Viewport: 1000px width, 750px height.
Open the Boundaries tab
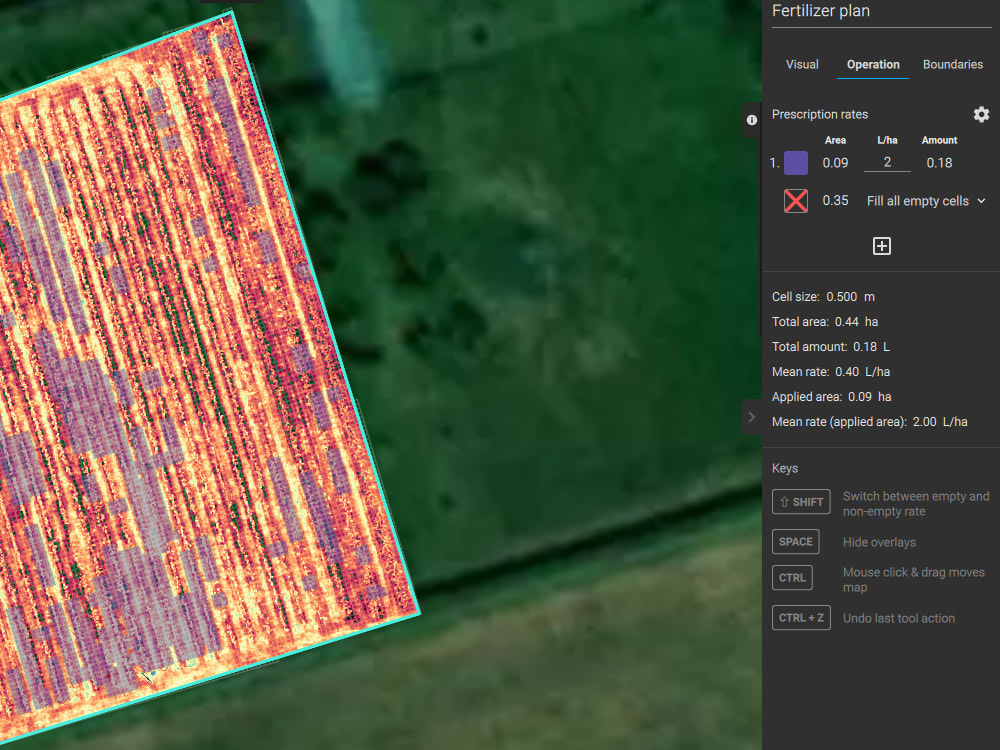952,64
